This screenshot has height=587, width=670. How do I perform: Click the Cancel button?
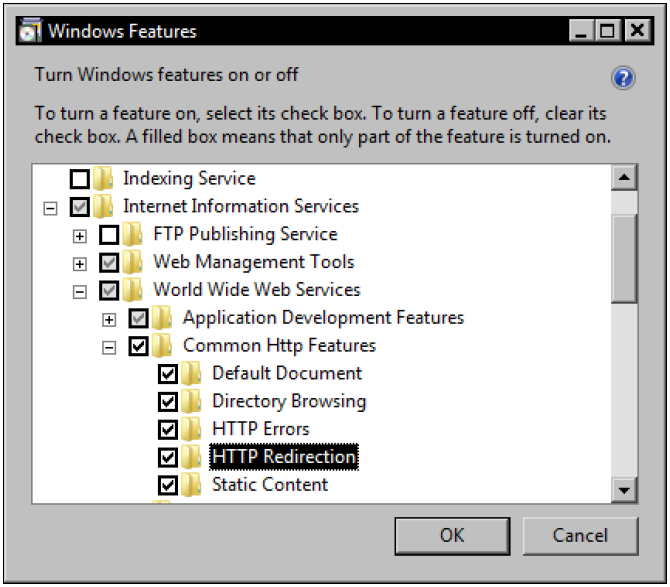[x=580, y=536]
